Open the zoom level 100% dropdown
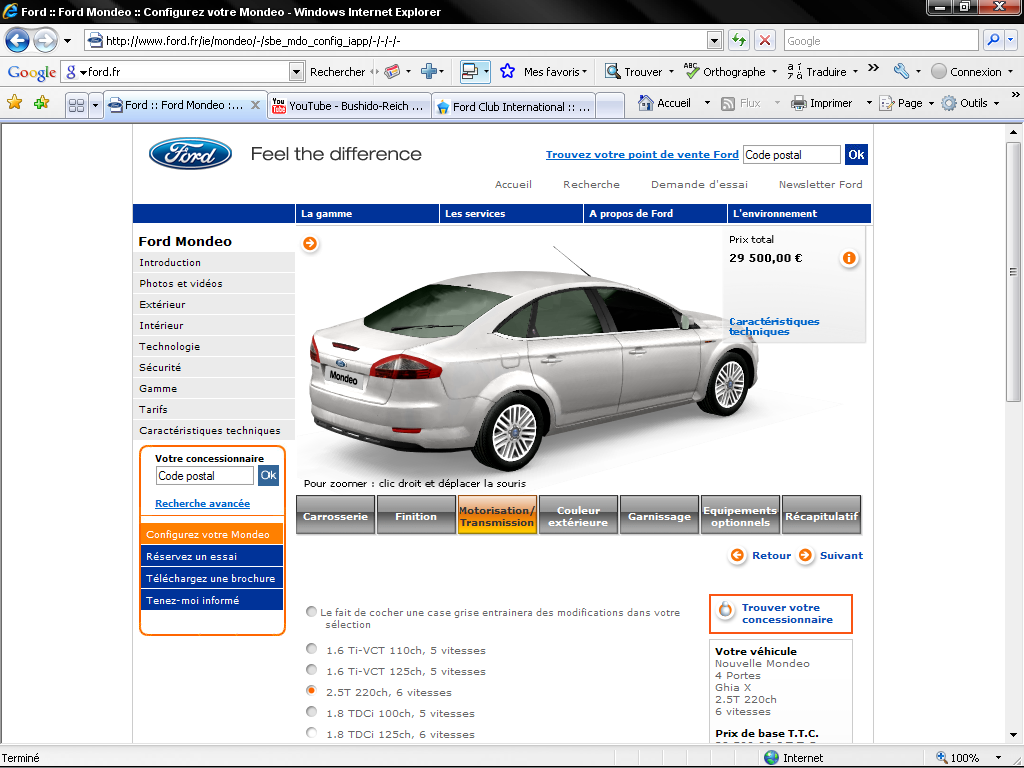Image resolution: width=1024 pixels, height=768 pixels. 999,758
